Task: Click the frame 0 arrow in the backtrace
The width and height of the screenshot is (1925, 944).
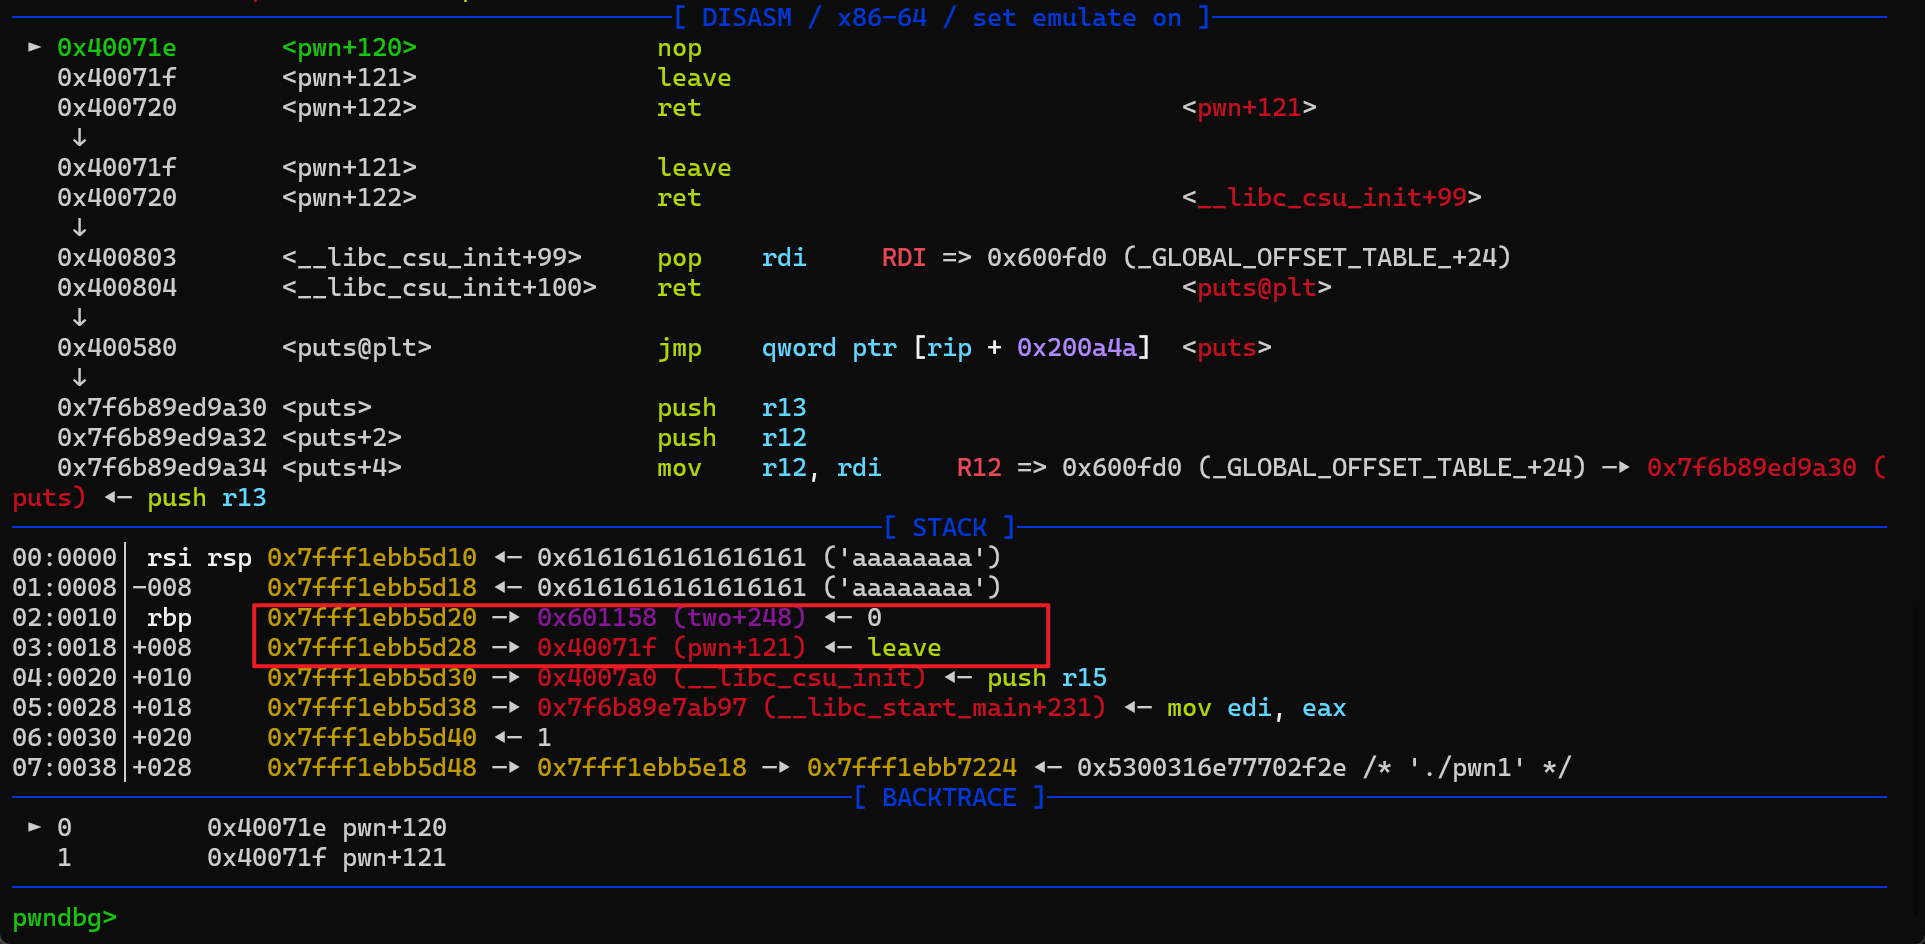Action: pos(34,827)
